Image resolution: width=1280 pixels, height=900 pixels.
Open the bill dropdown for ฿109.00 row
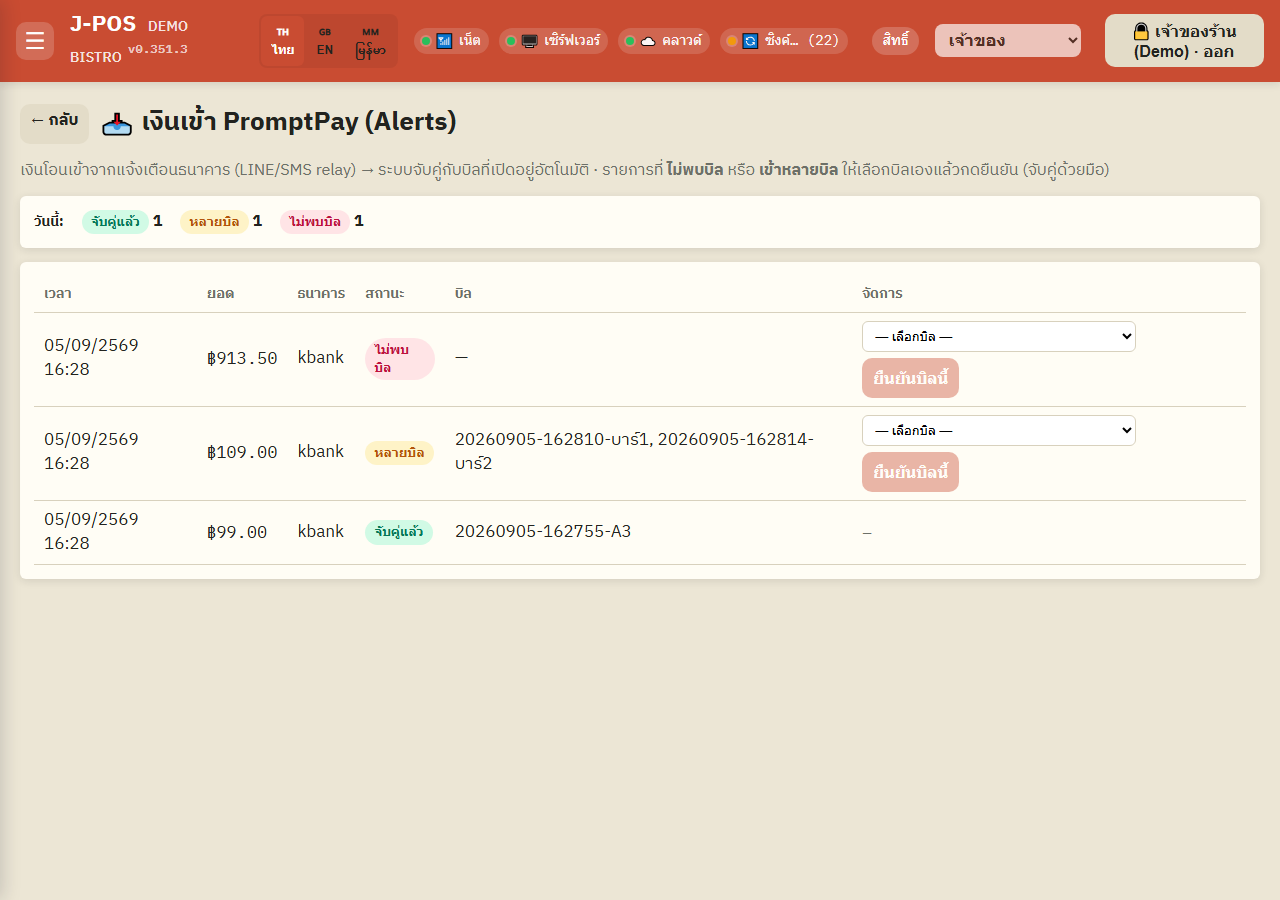(999, 430)
